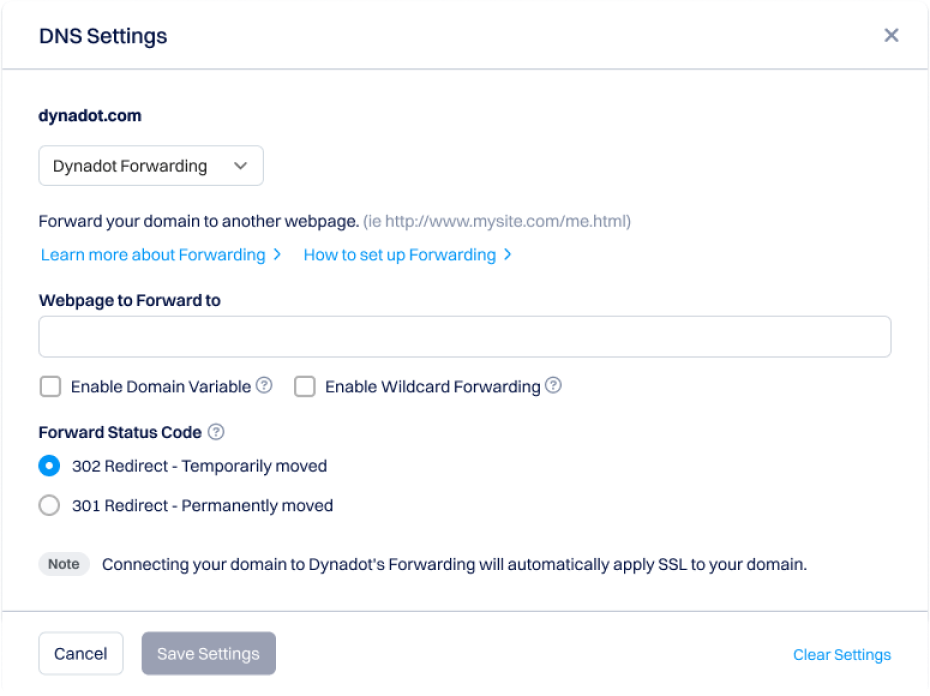Click the help icon beside Enable Wildcard Forwarding
Viewport: 930px width, 696px height.
pyautogui.click(x=553, y=385)
